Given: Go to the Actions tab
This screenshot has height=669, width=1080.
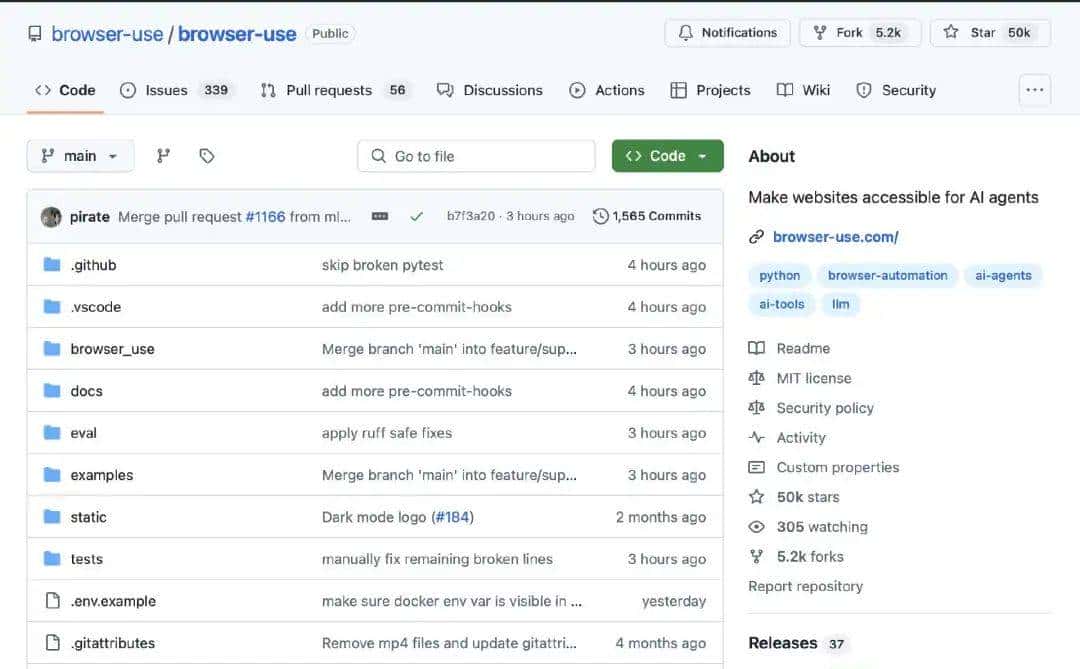Looking at the screenshot, I should [607, 90].
